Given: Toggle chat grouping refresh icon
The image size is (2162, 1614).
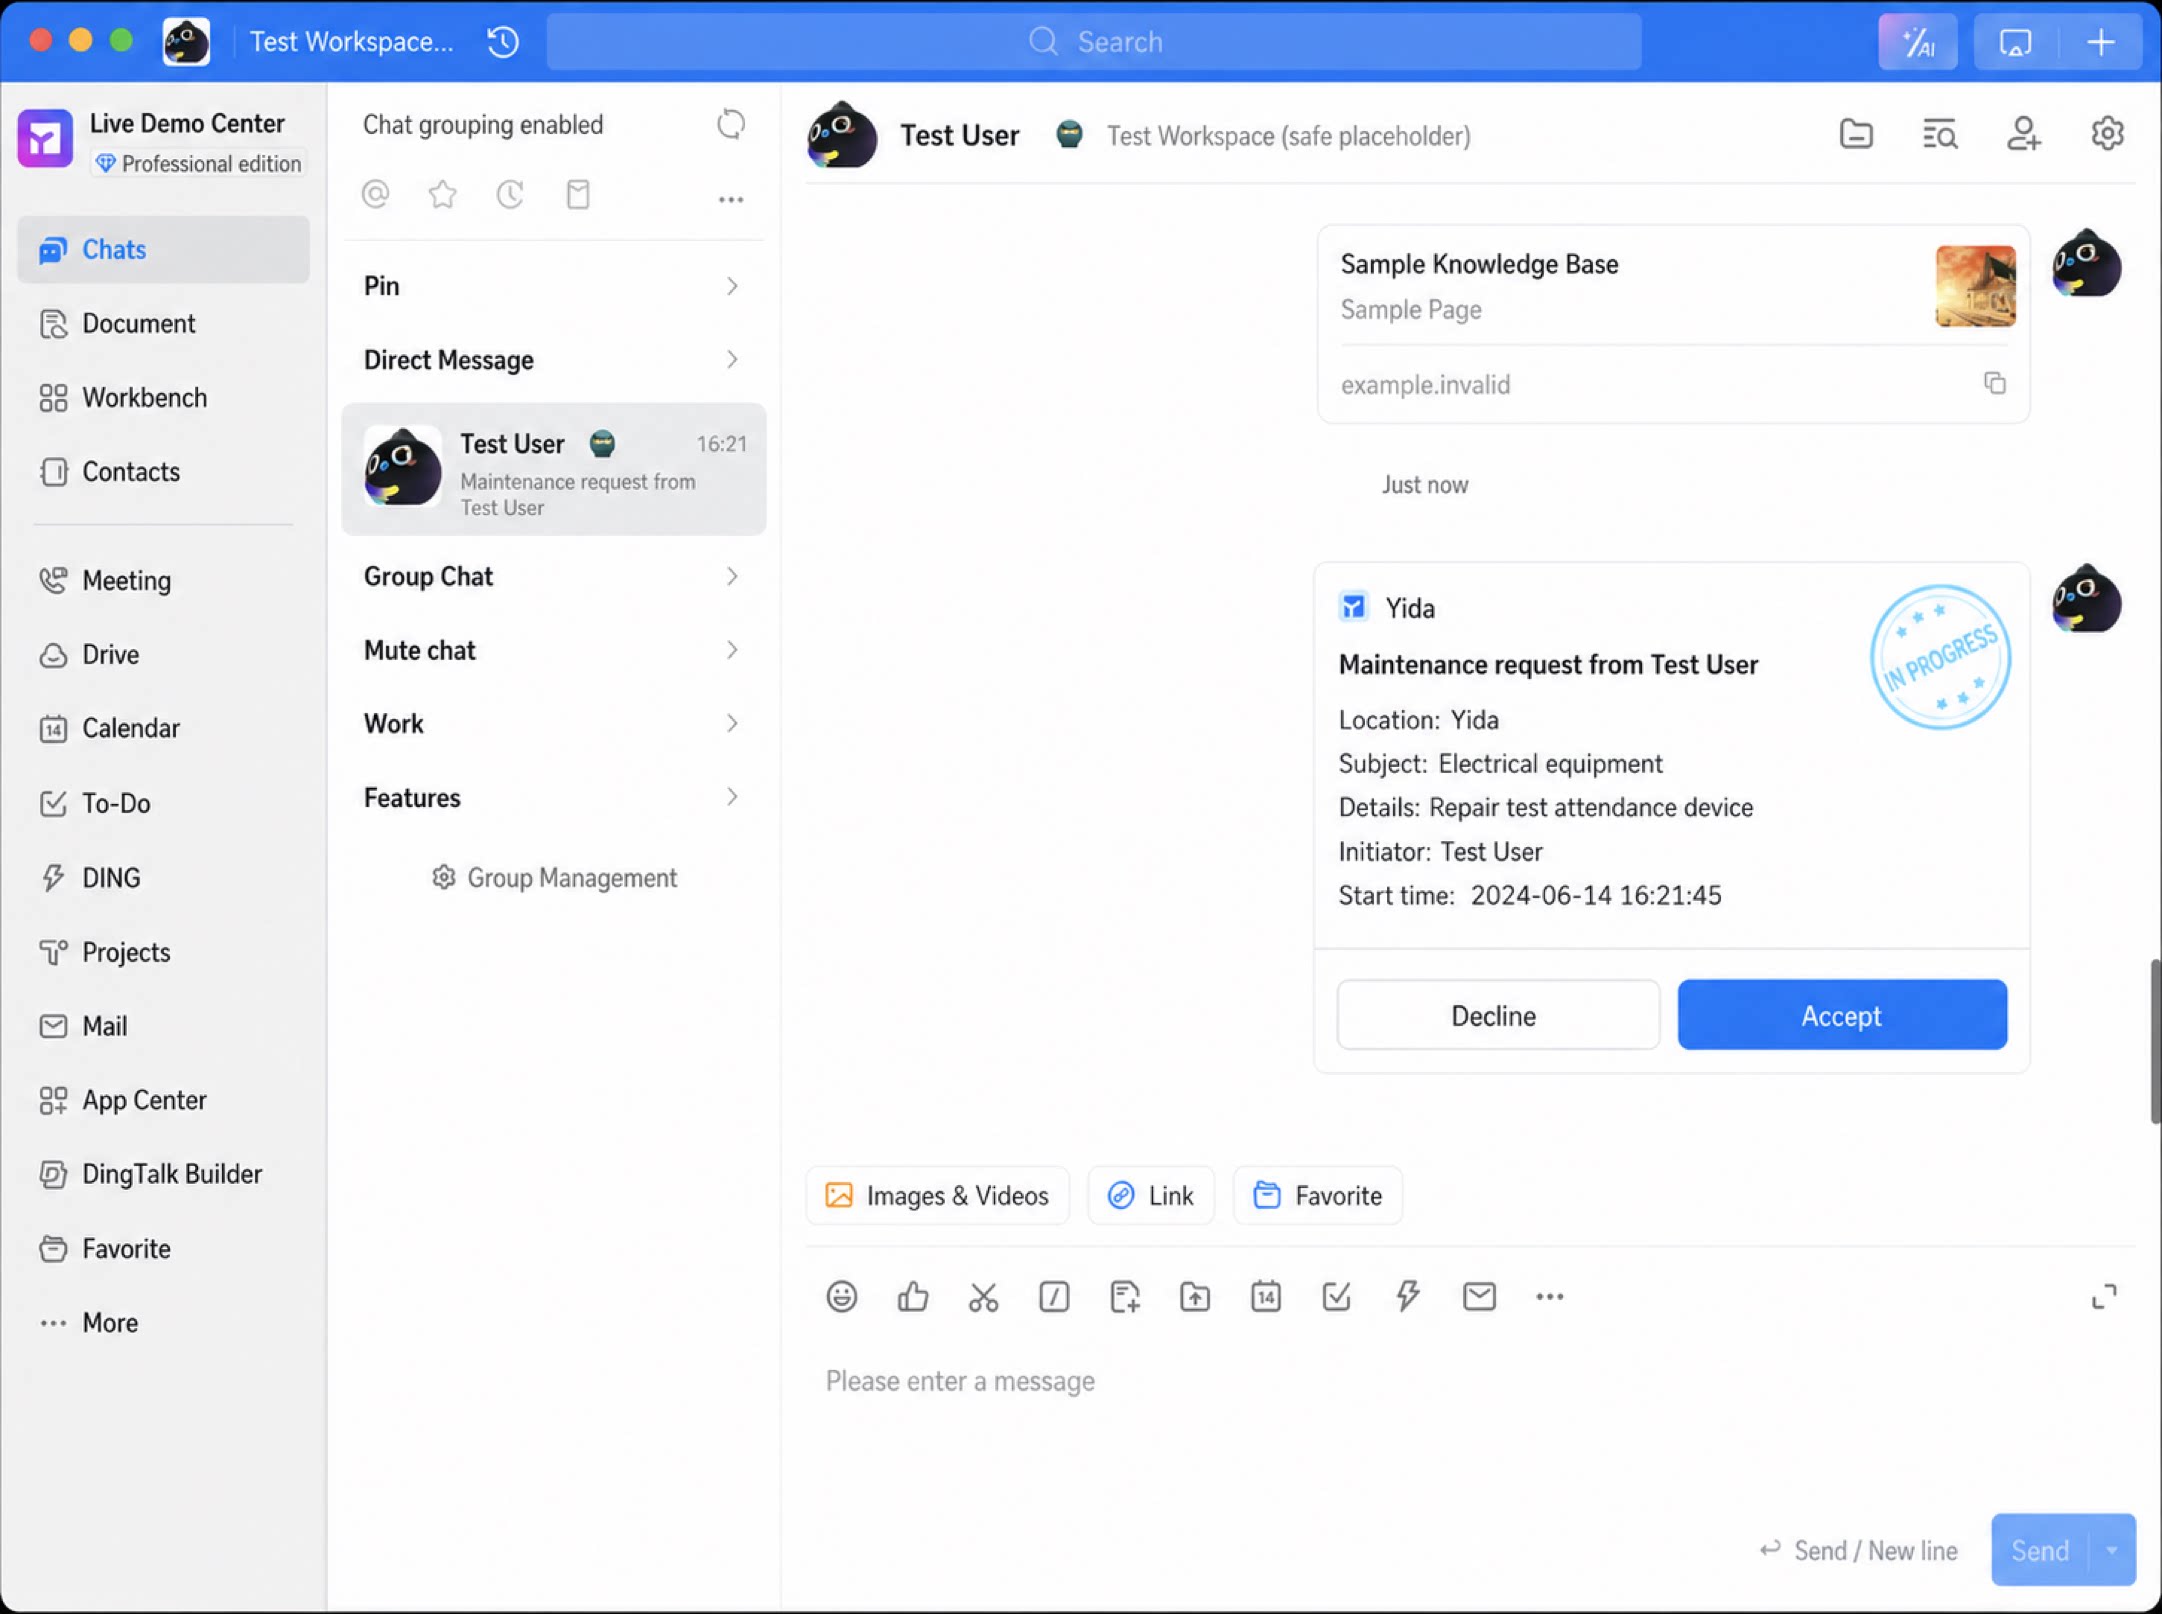Looking at the screenshot, I should point(731,124).
